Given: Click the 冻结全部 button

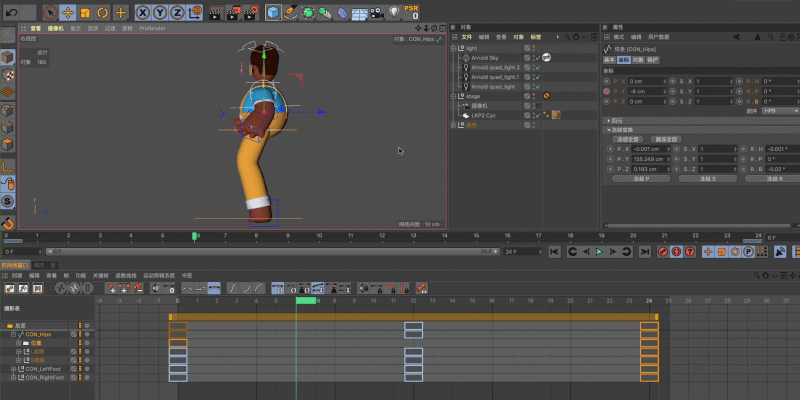Looking at the screenshot, I should [628, 139].
